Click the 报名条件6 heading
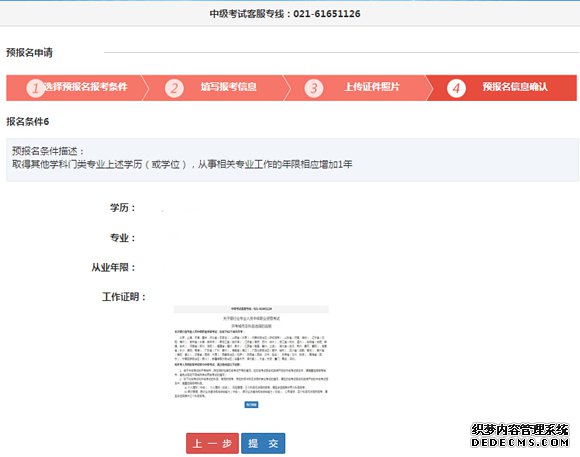Viewport: 580px width, 457px height. (27, 121)
